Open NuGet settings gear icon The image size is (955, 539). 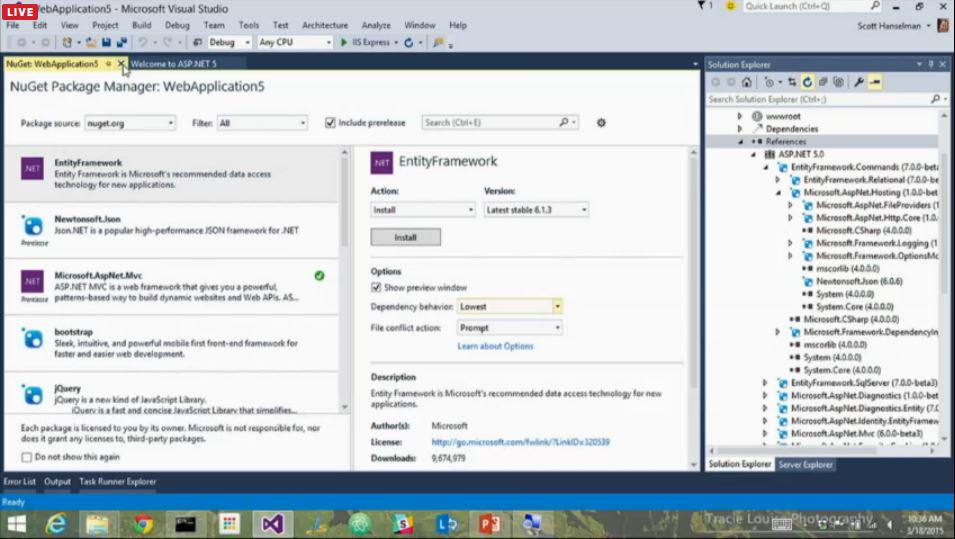click(x=601, y=123)
